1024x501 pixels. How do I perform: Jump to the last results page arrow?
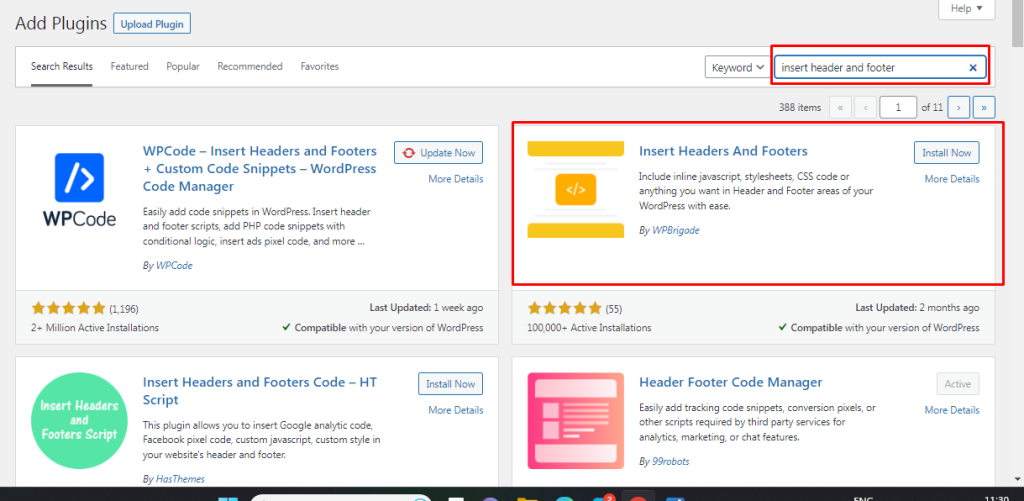click(984, 107)
